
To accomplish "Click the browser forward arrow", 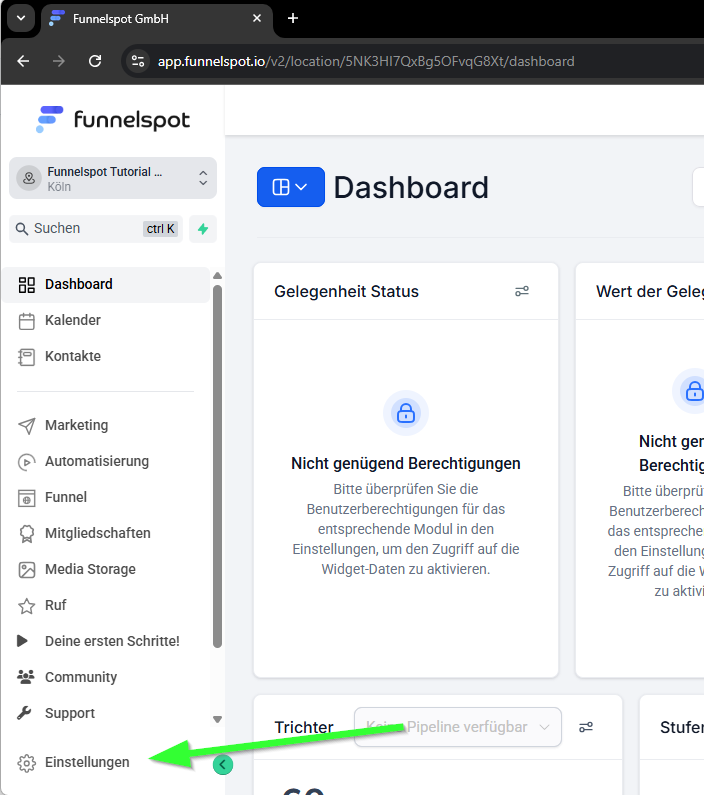I will (x=59, y=61).
